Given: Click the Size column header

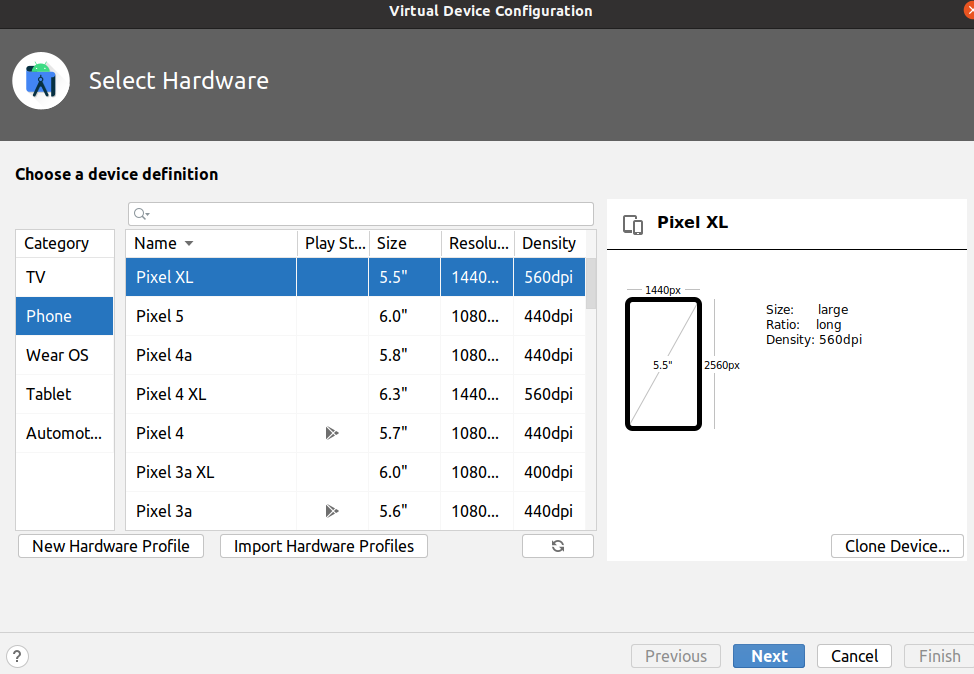Looking at the screenshot, I should pos(405,244).
